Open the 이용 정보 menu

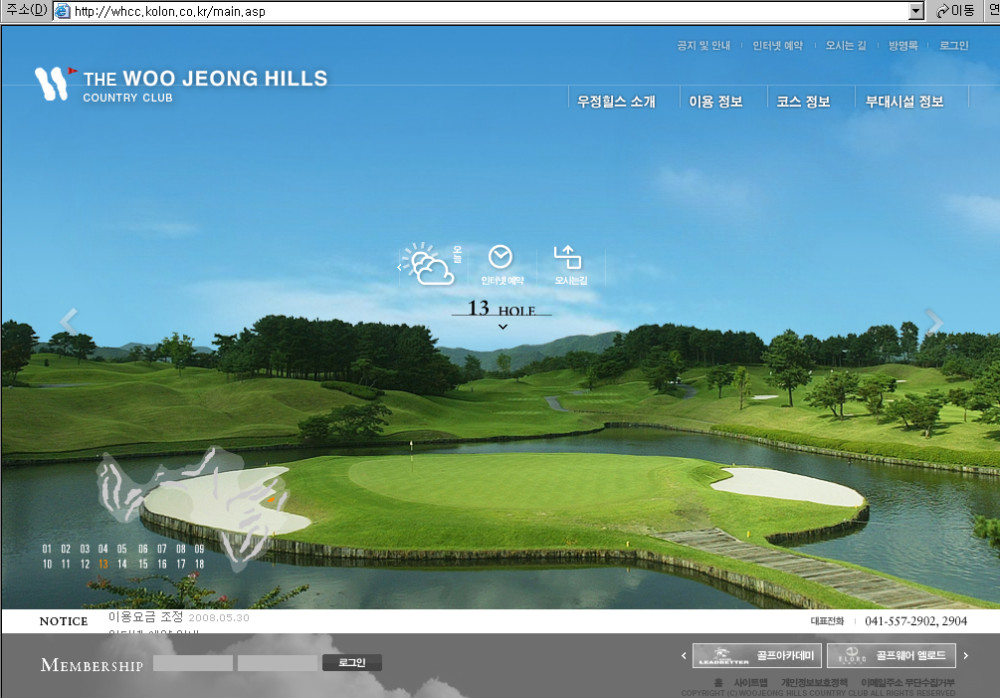pos(716,101)
